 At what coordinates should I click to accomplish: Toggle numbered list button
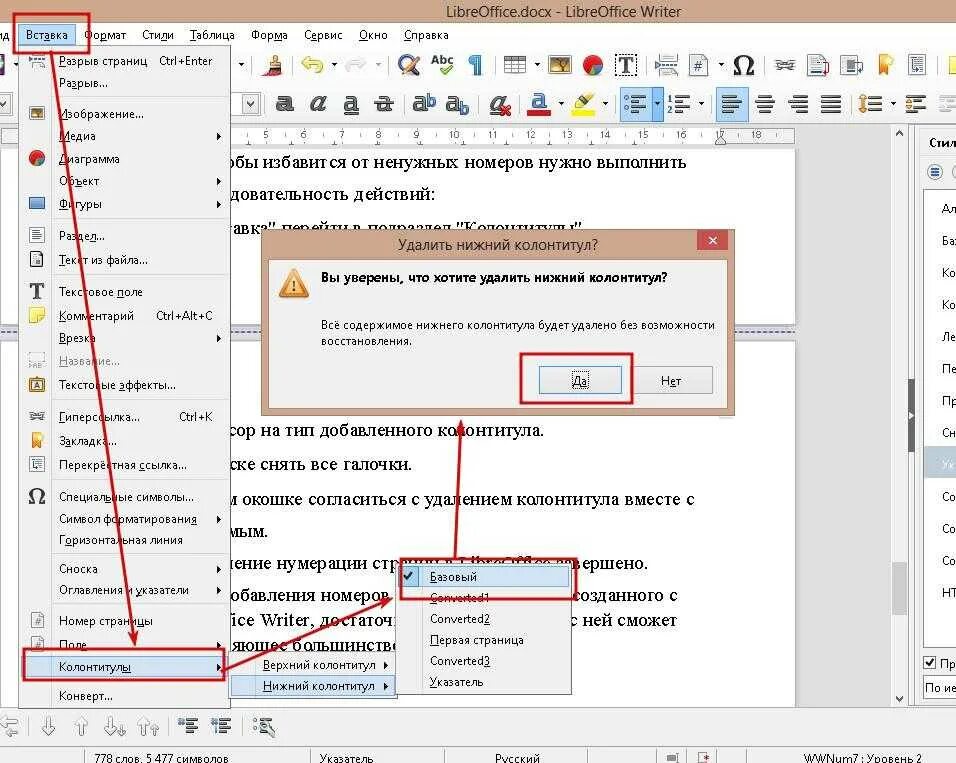coord(679,104)
